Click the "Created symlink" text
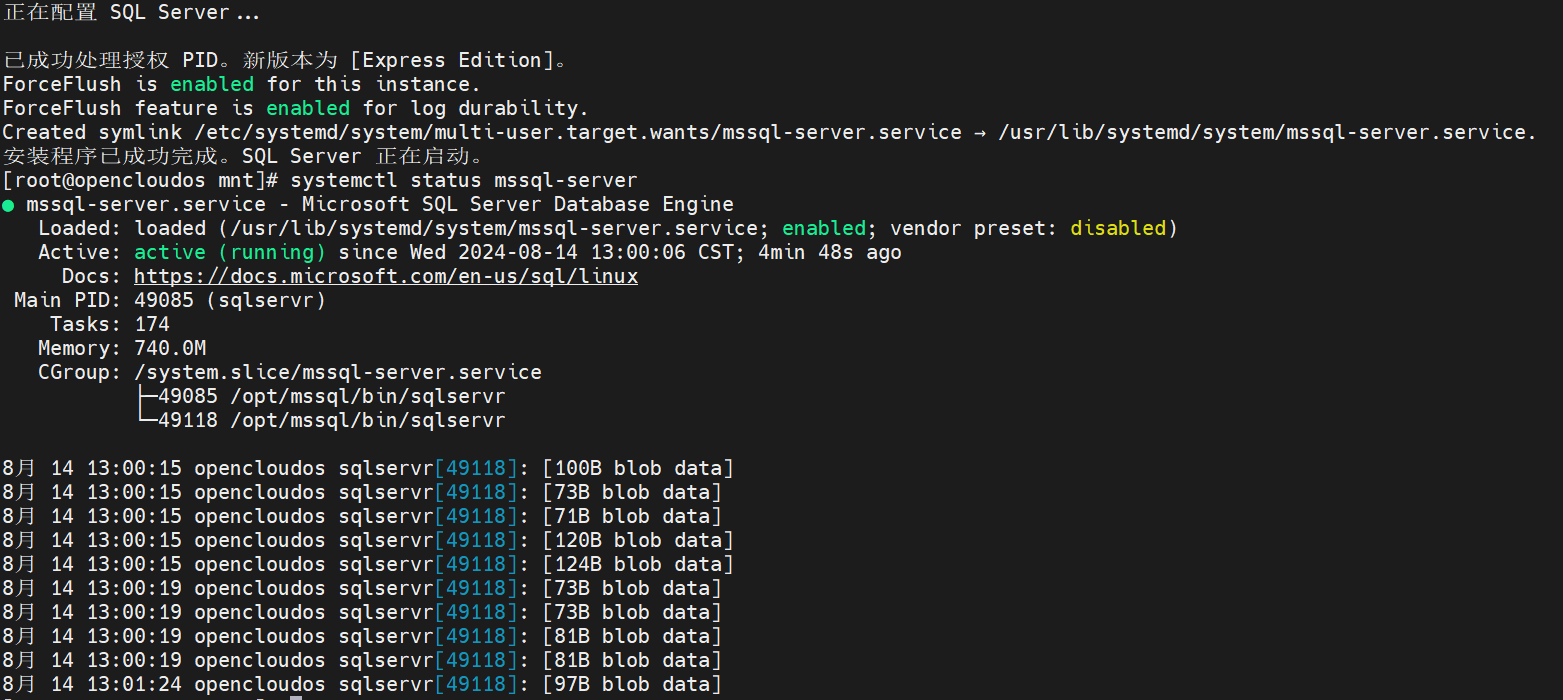The width and height of the screenshot is (1563, 700). 86,133
